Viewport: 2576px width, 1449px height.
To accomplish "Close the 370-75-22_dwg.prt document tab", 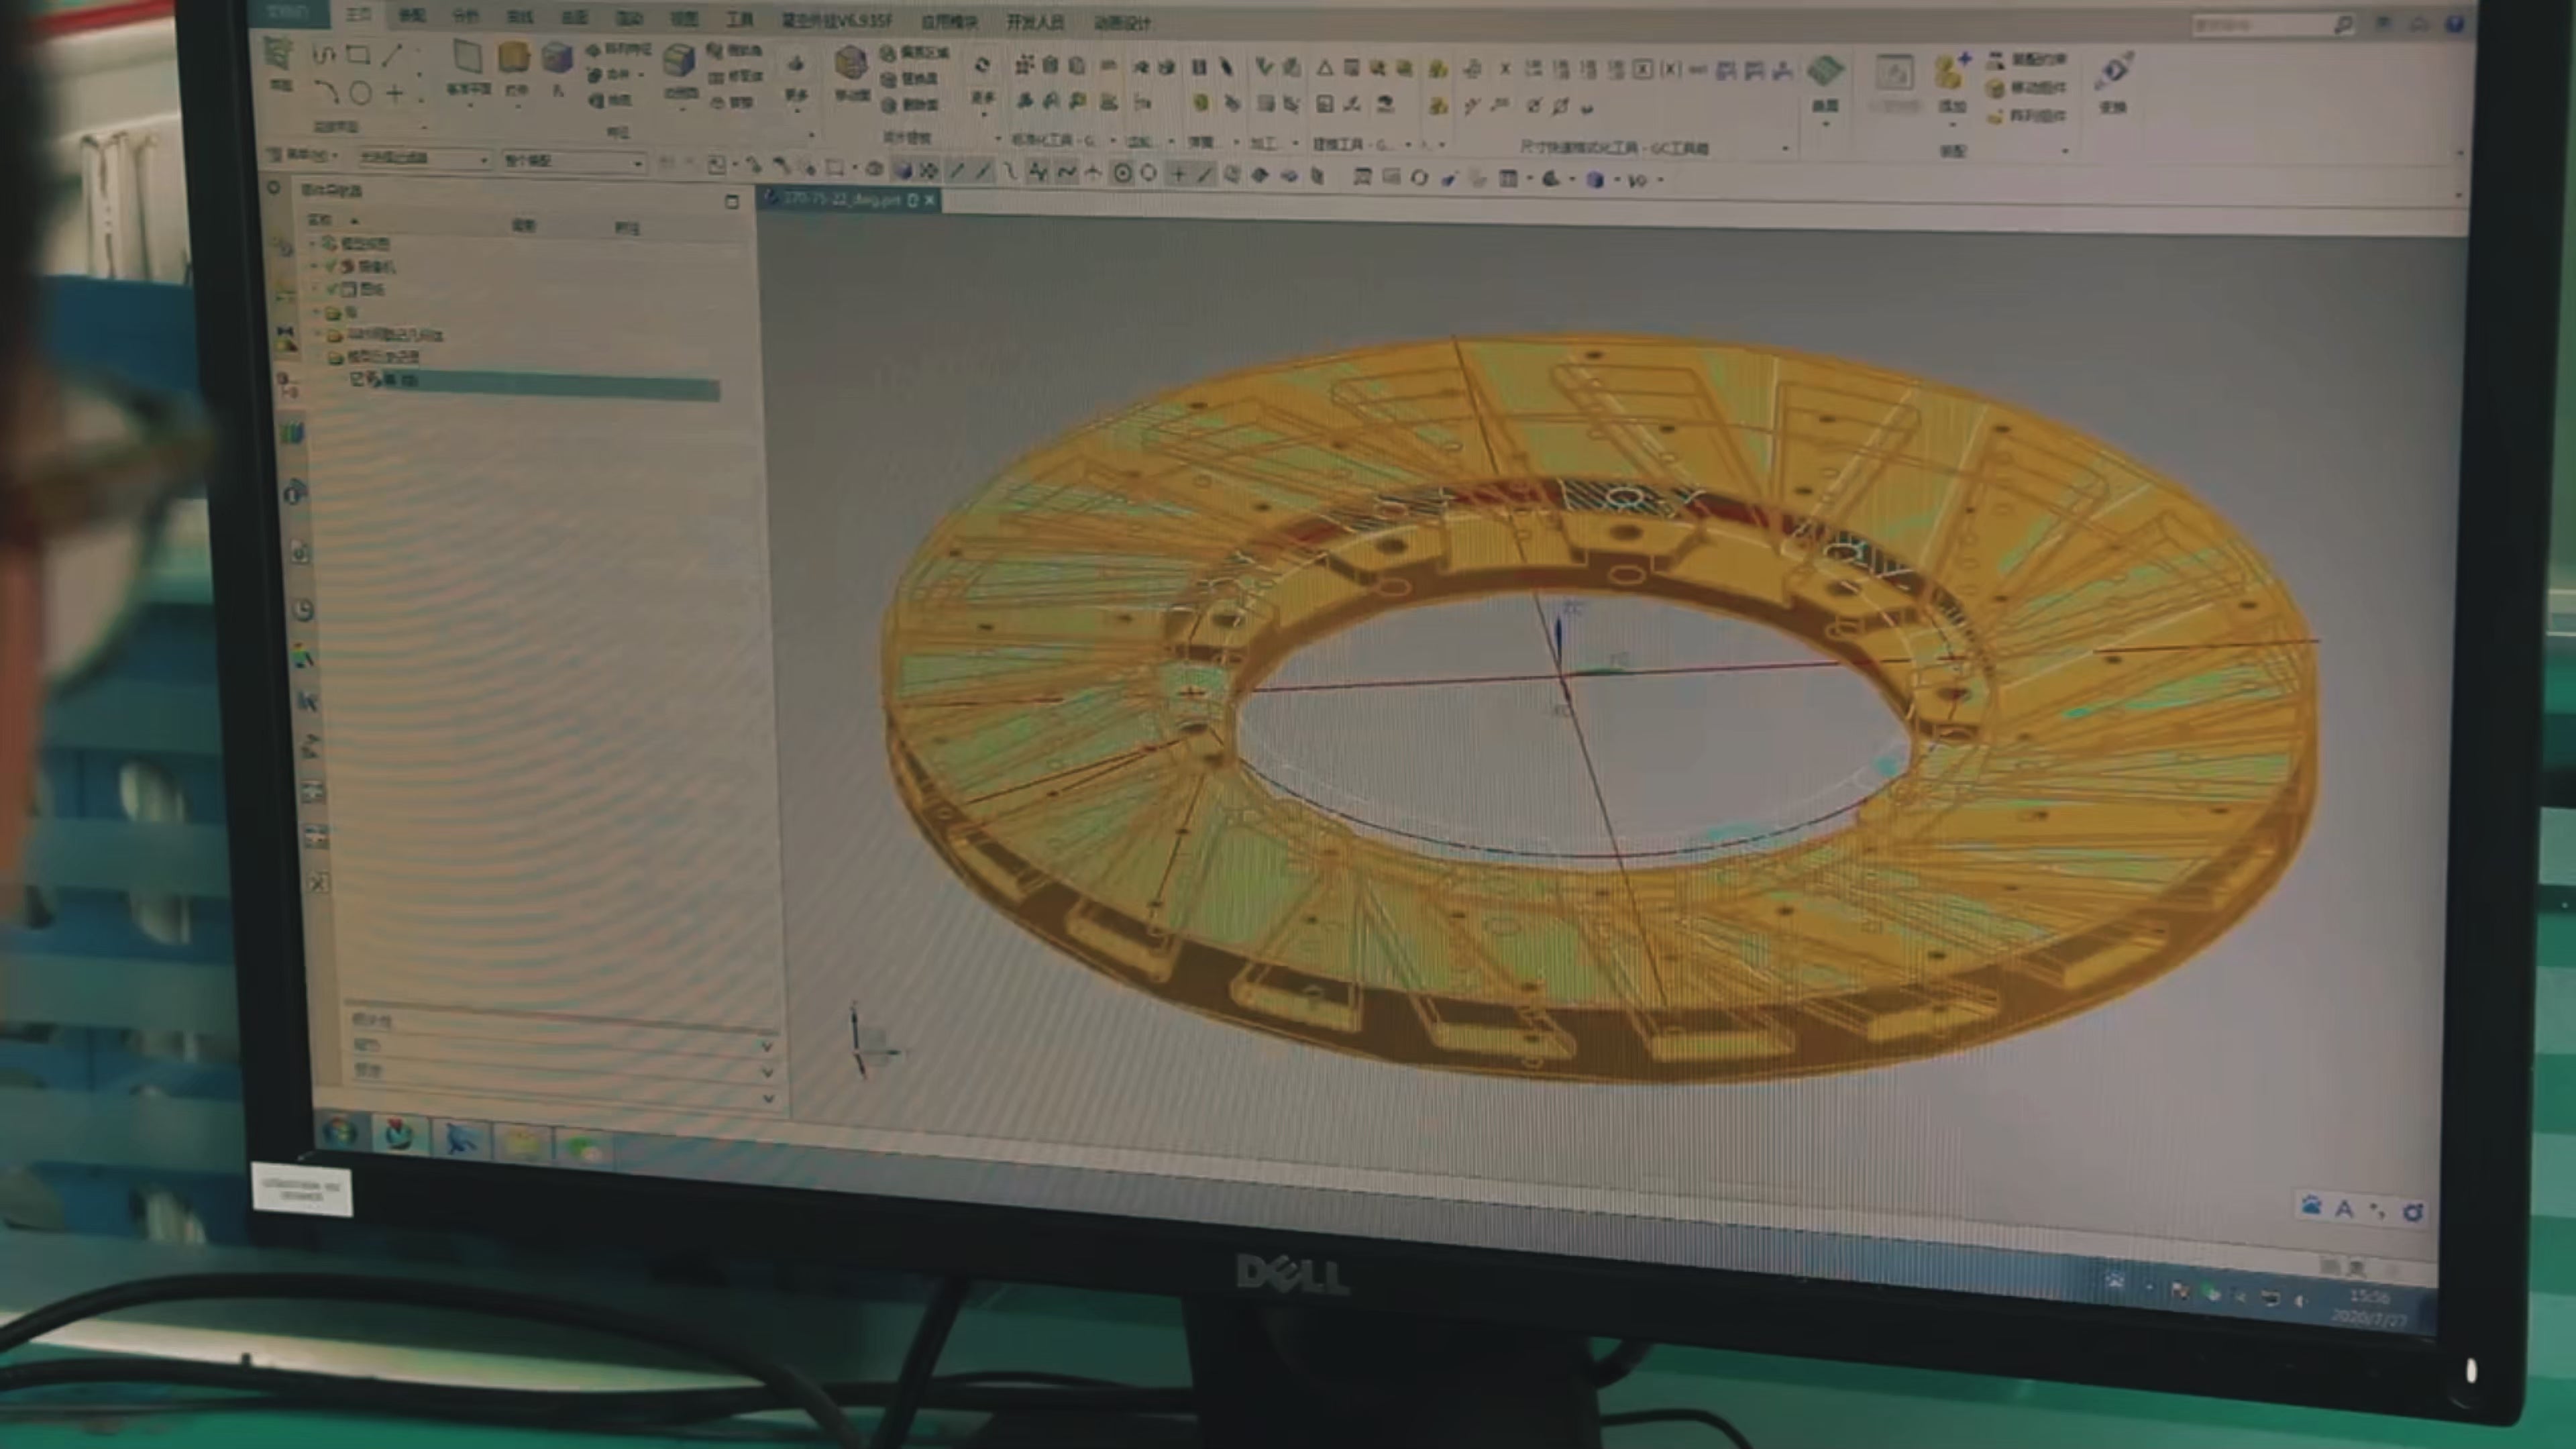I will [x=930, y=200].
